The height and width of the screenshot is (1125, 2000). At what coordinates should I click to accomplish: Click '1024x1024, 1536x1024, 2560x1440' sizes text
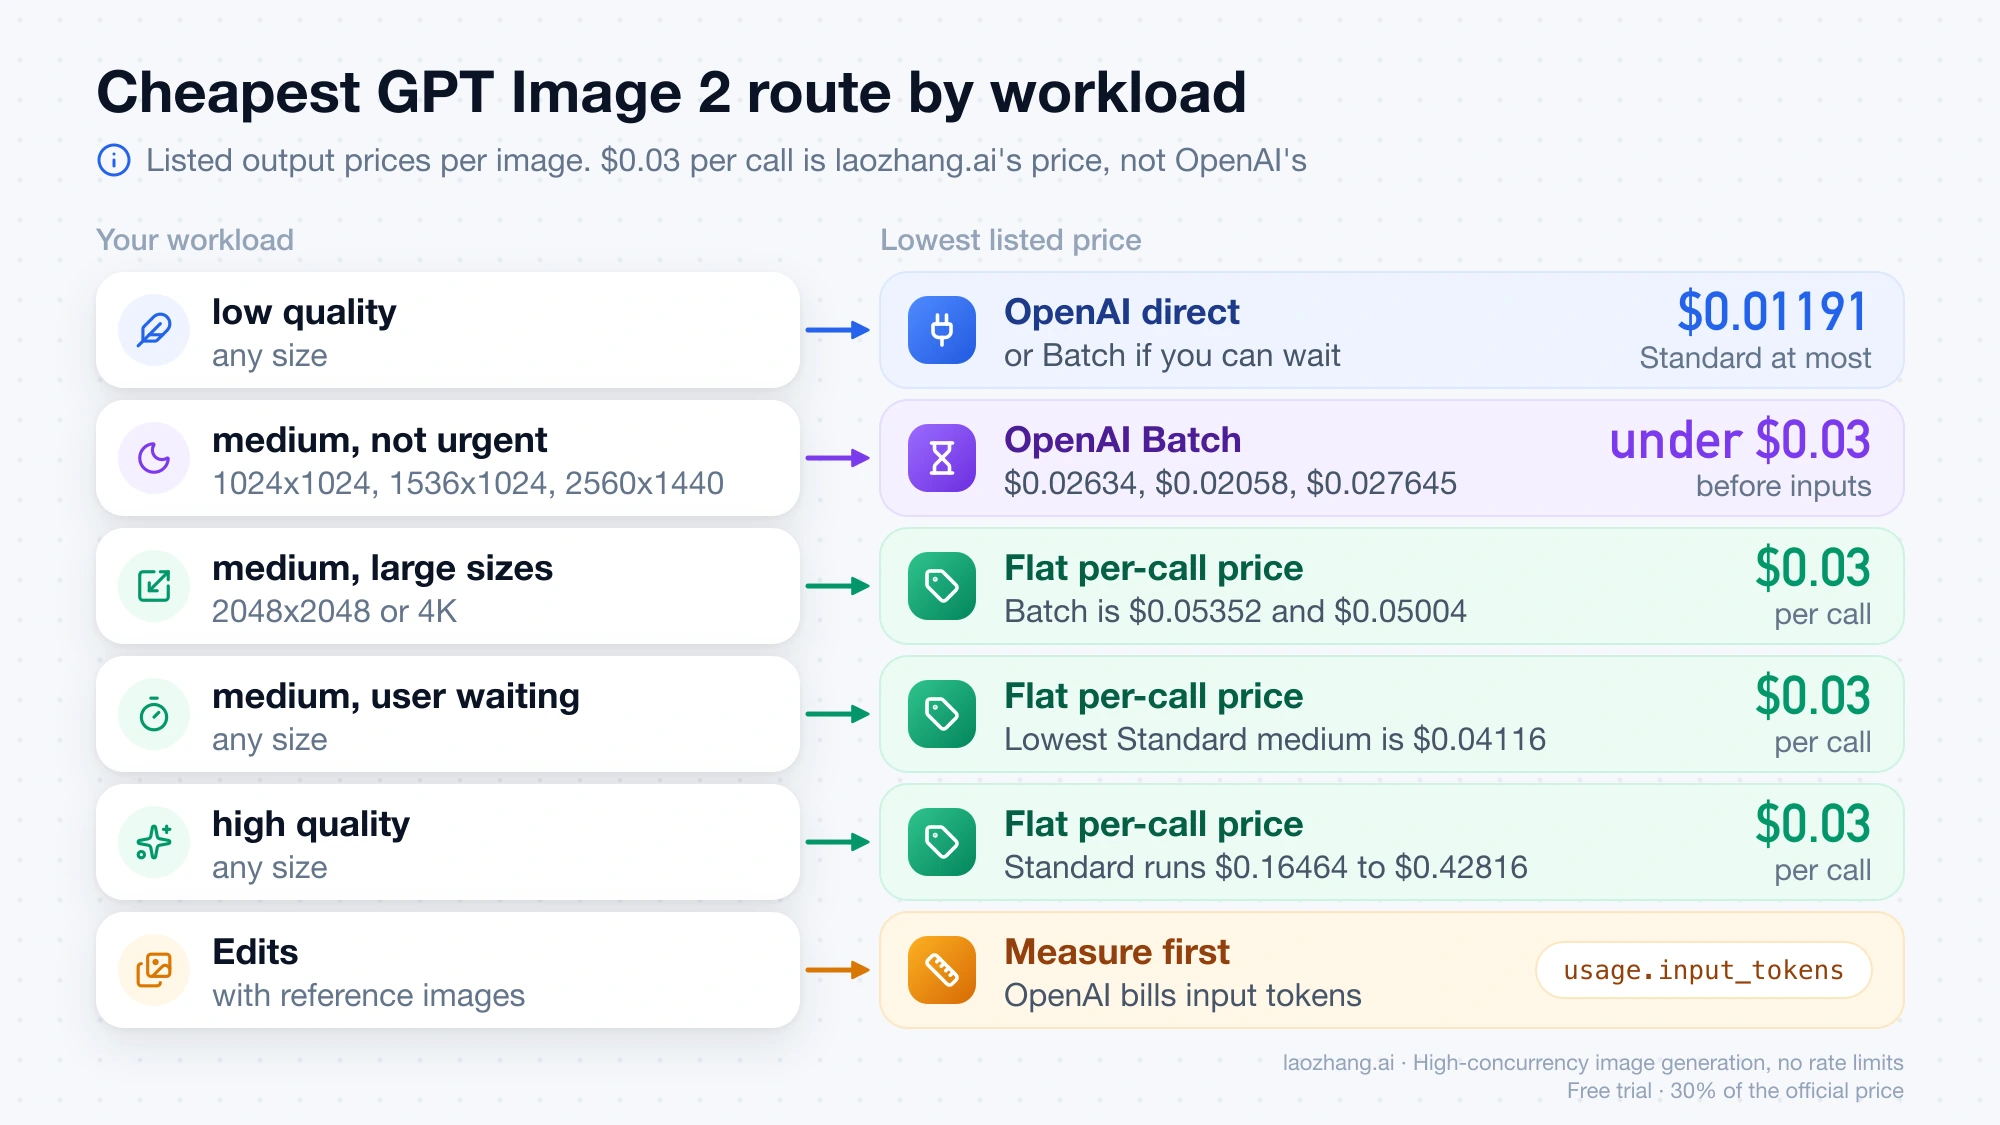coord(468,484)
